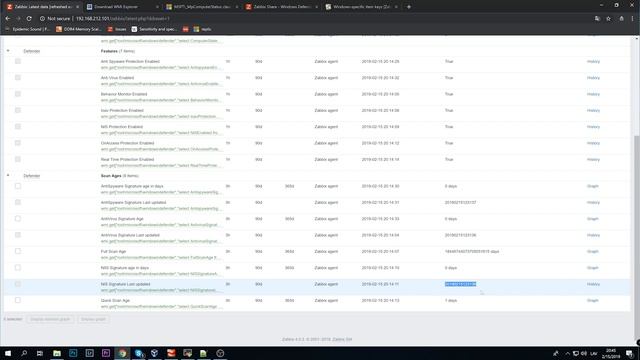Click the AntiVirus Signature Last updated item name

[130, 235]
